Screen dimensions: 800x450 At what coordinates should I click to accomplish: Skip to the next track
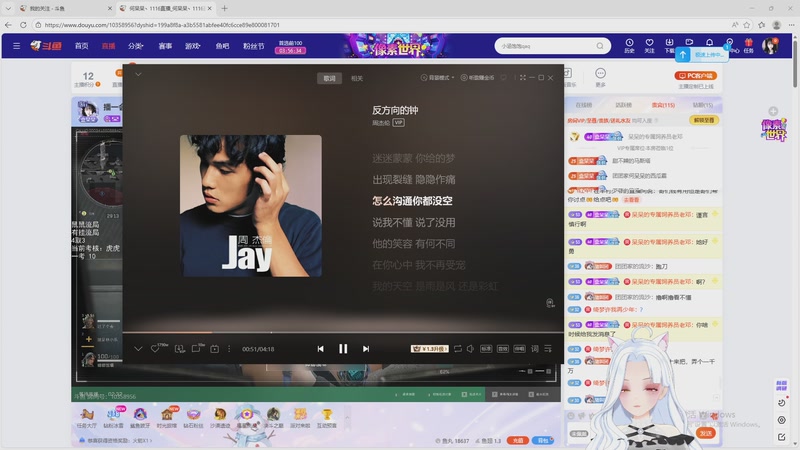366,348
